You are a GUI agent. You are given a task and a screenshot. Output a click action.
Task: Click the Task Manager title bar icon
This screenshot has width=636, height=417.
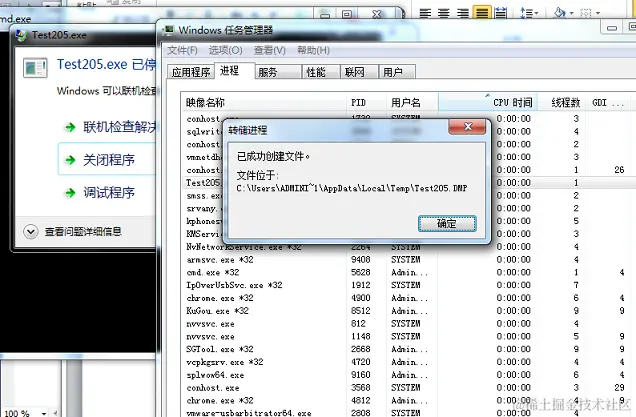click(168, 30)
